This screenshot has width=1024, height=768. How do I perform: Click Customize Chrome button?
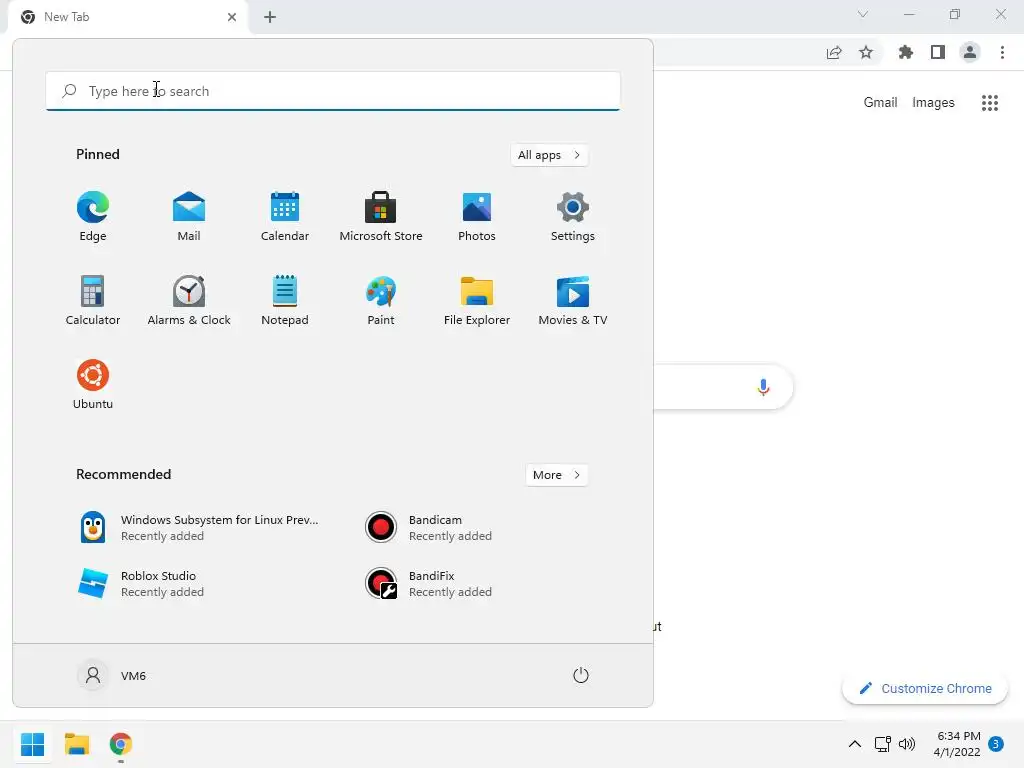(925, 688)
